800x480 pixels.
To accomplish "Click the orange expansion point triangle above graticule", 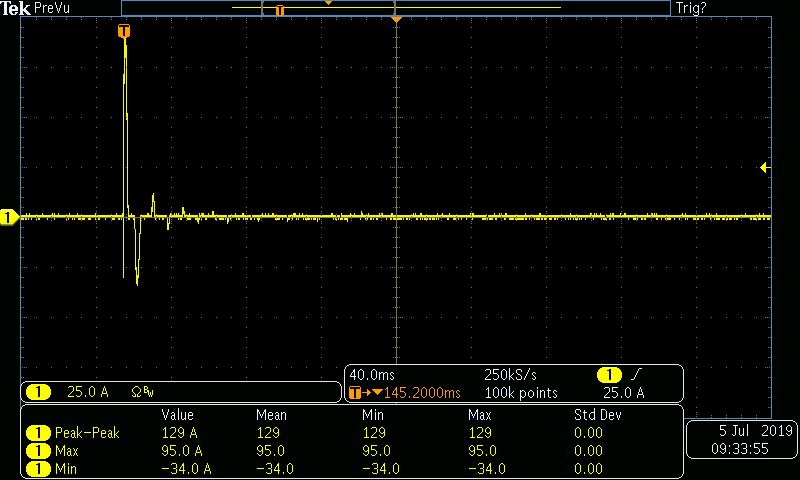I will [x=396, y=20].
